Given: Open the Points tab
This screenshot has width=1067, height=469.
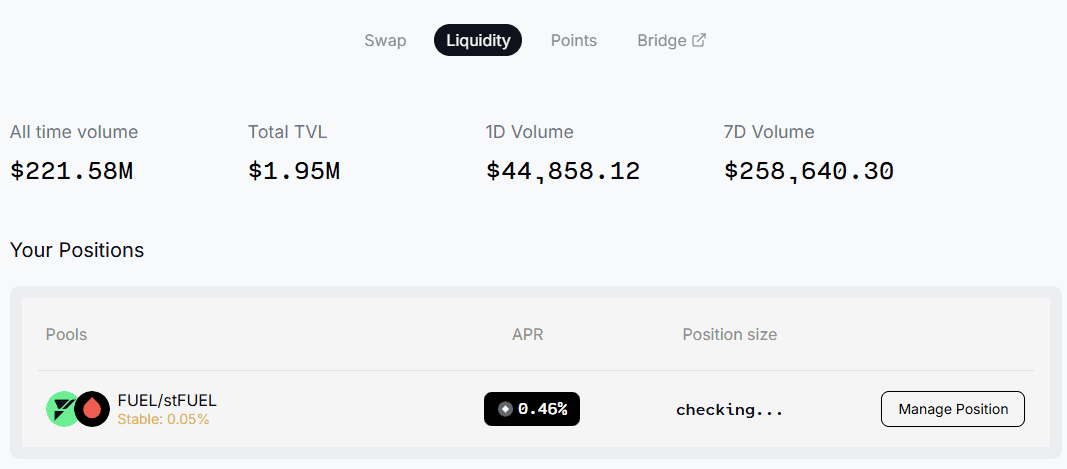Looking at the screenshot, I should (x=574, y=41).
